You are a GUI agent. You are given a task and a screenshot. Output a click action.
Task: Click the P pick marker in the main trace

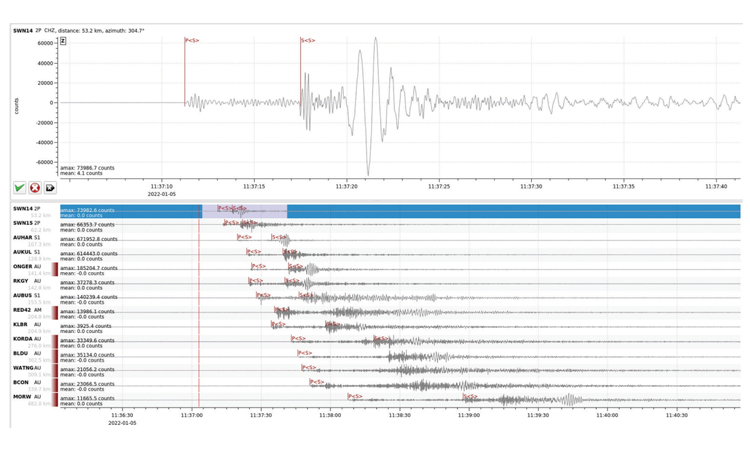[190, 41]
